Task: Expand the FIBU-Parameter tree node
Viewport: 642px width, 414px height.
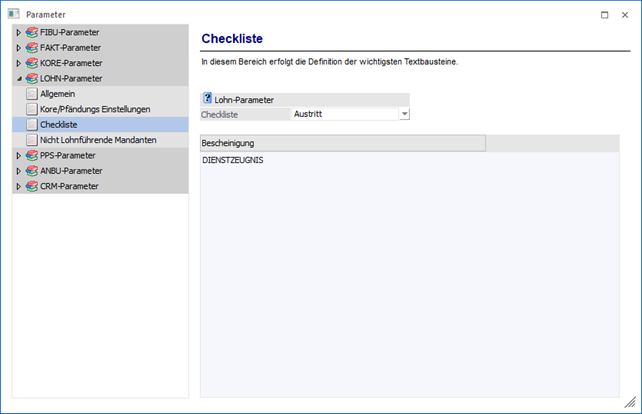Action: point(18,33)
